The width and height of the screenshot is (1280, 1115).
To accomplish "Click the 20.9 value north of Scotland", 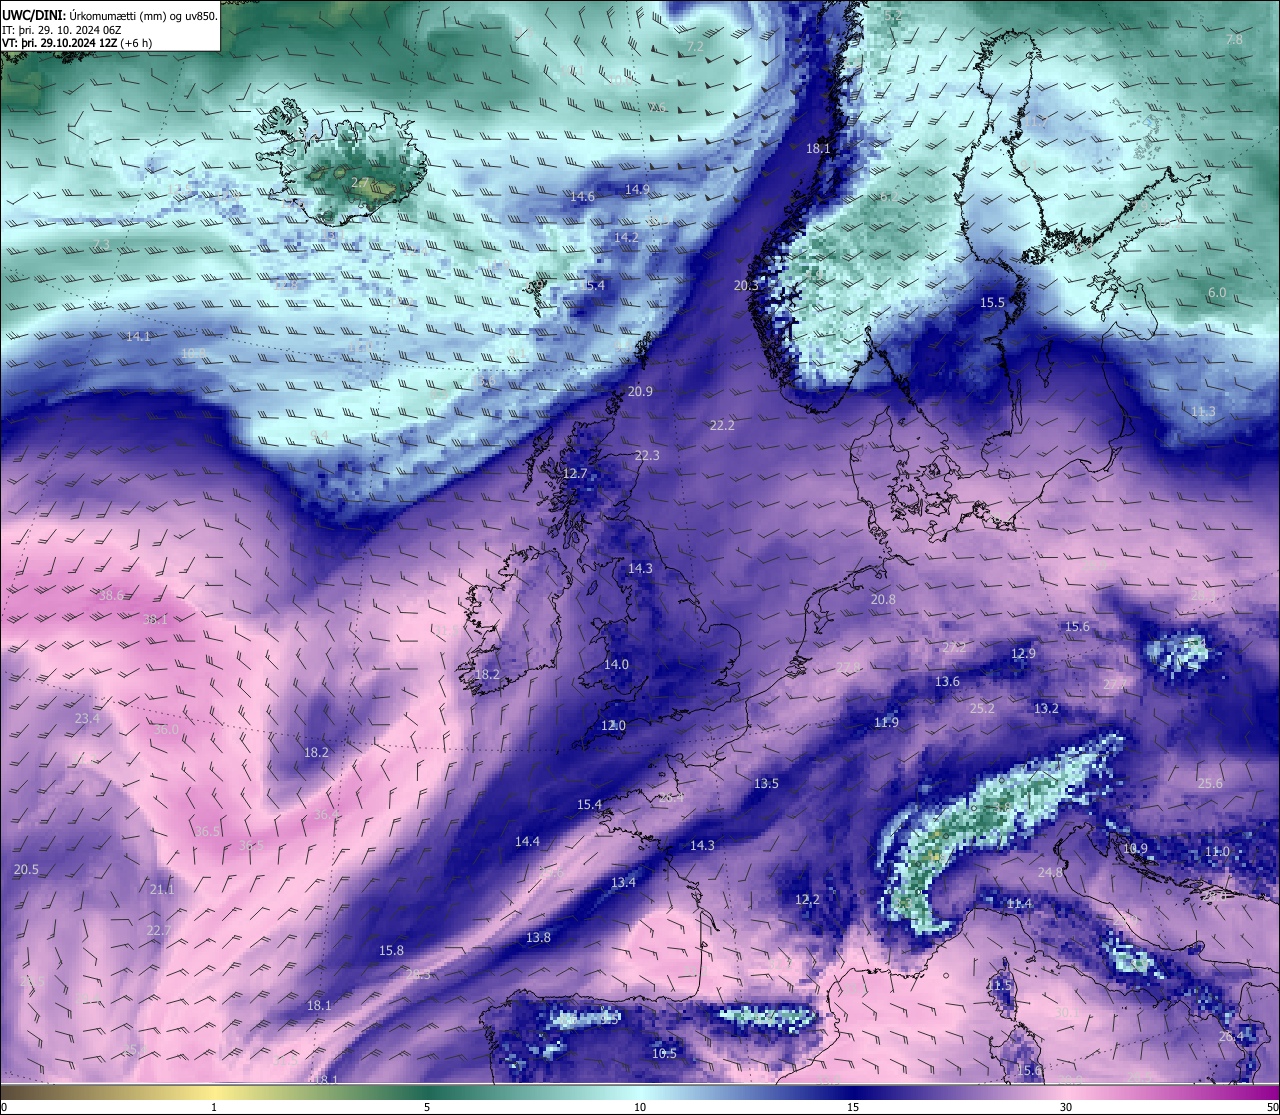I will 640,391.
